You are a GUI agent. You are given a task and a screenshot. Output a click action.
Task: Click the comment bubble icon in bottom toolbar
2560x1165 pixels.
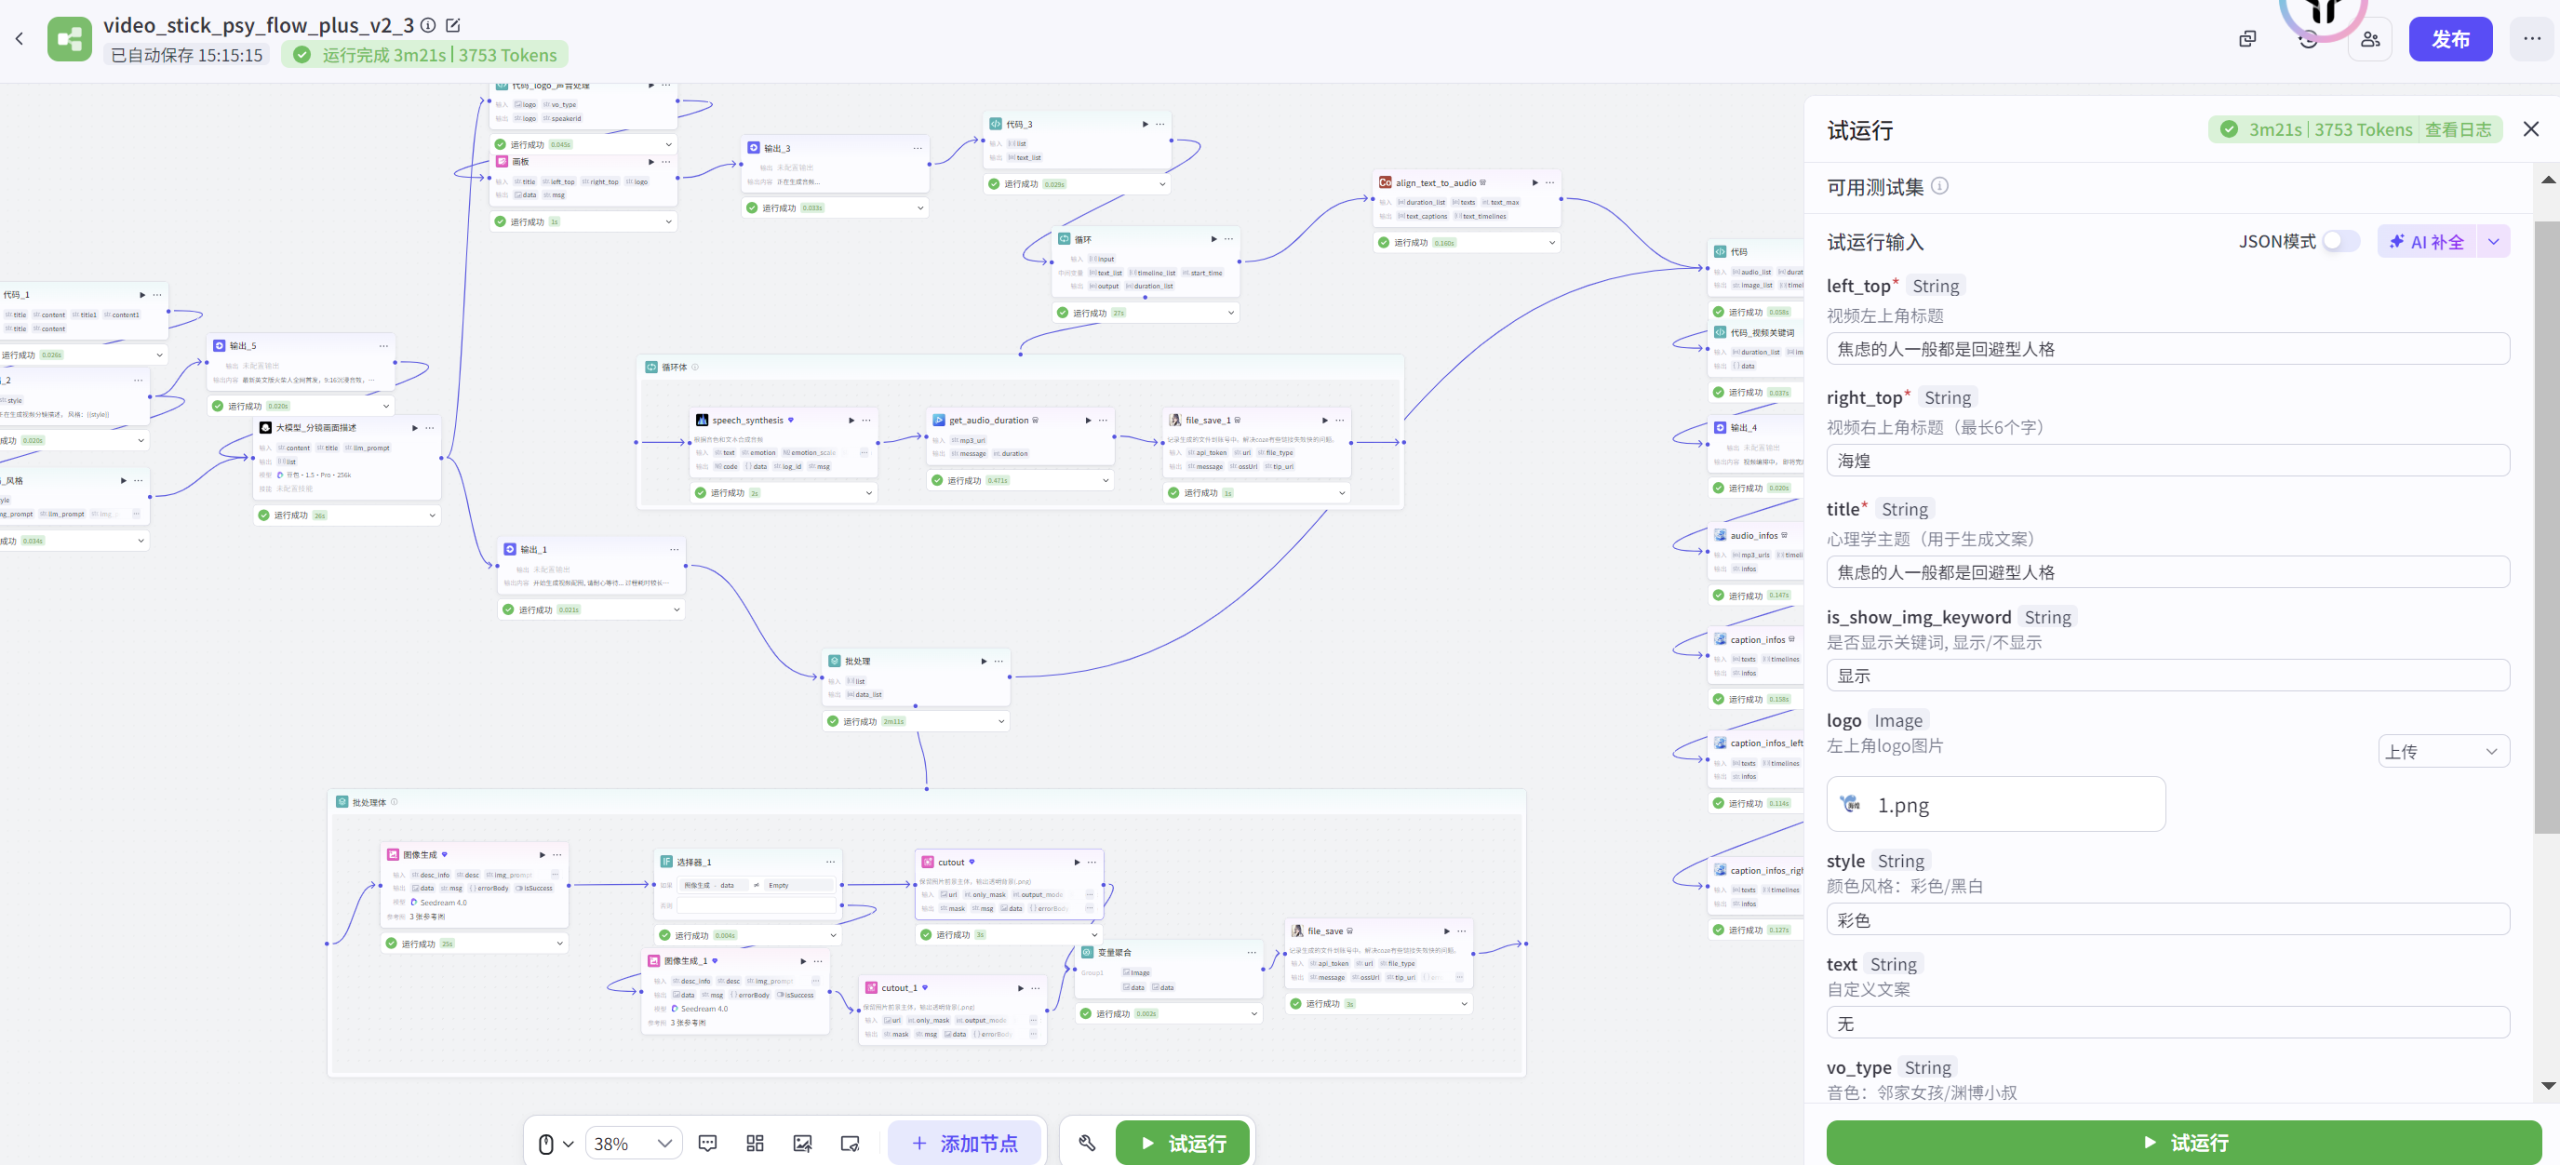pos(707,1143)
